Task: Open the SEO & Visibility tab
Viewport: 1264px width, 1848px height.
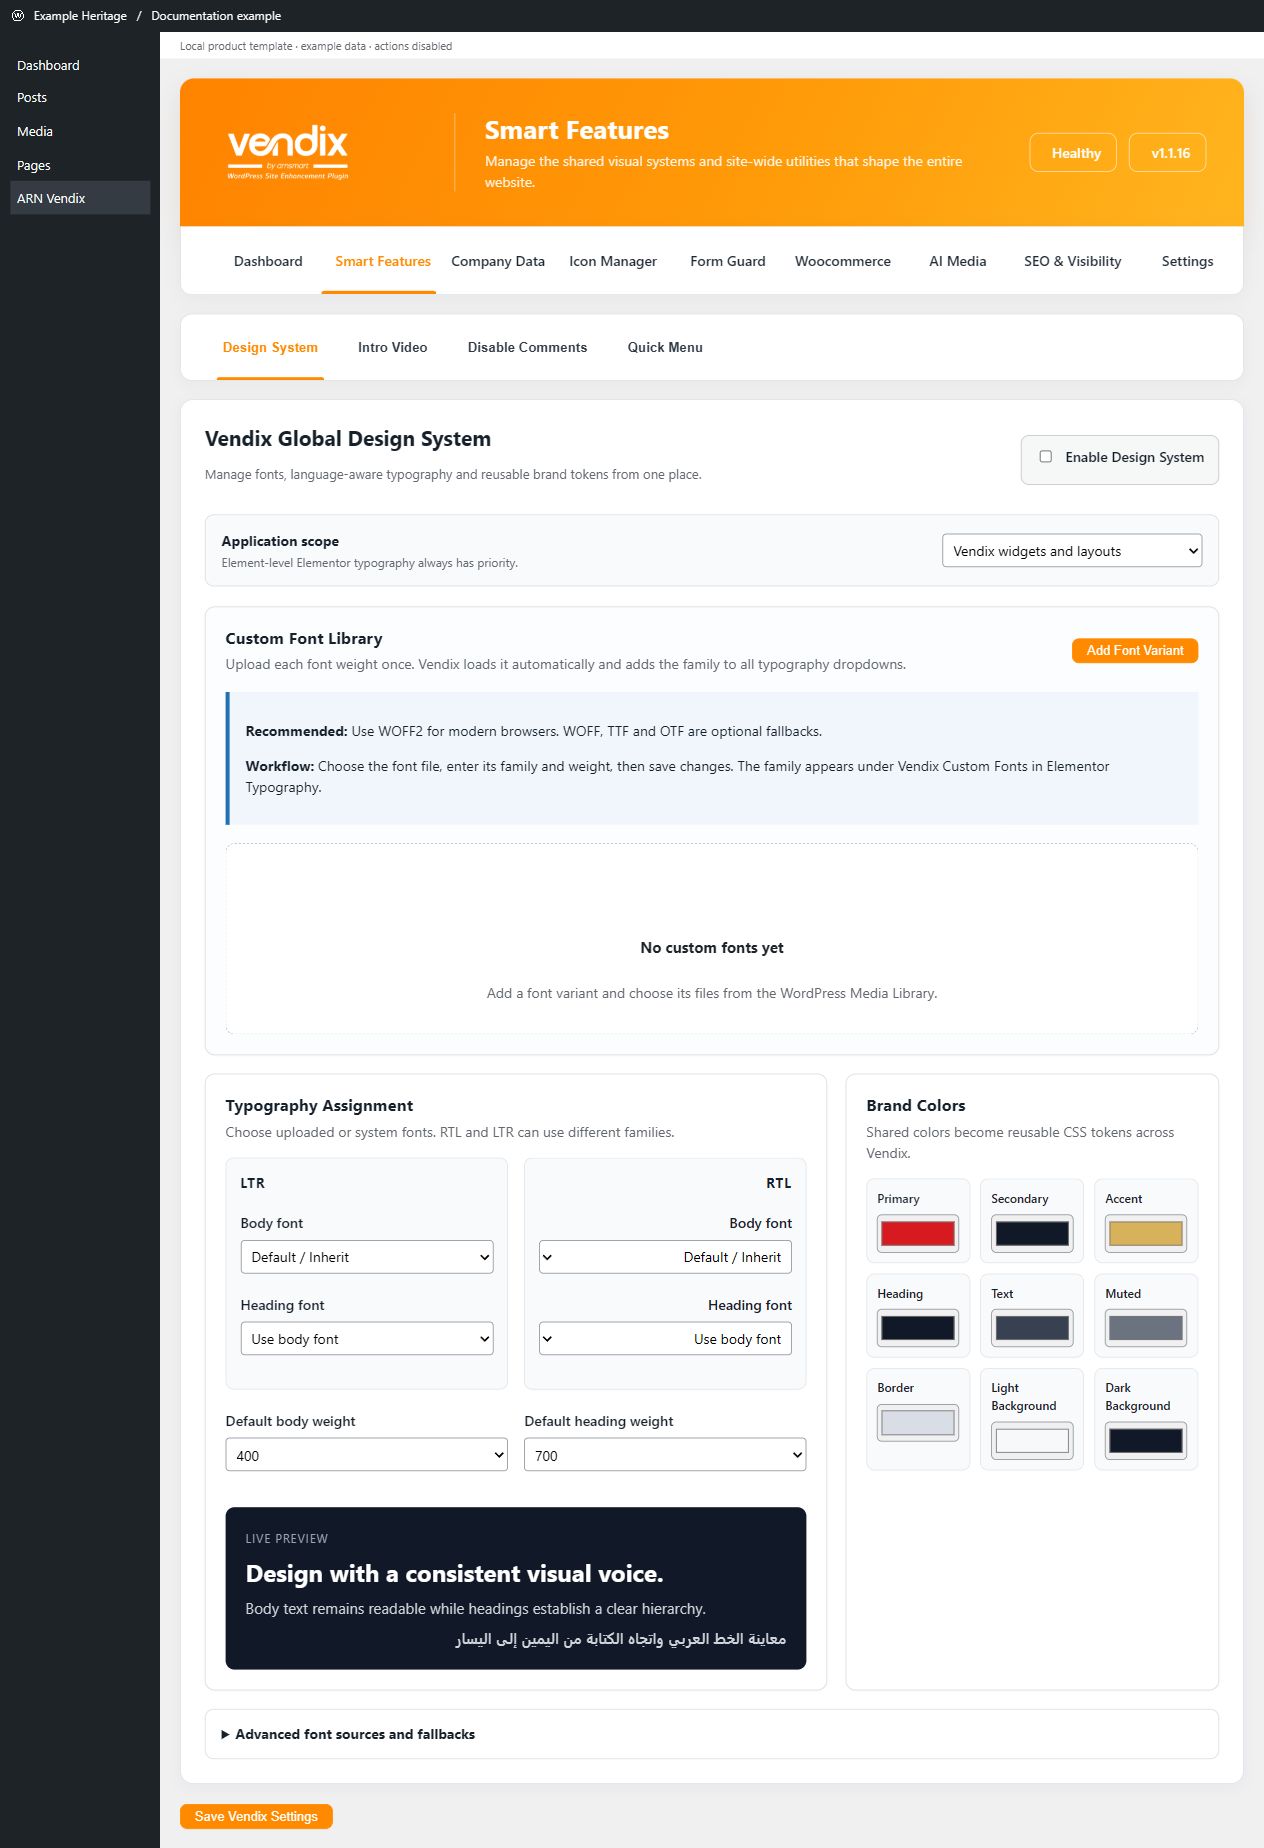Action: 1073,261
